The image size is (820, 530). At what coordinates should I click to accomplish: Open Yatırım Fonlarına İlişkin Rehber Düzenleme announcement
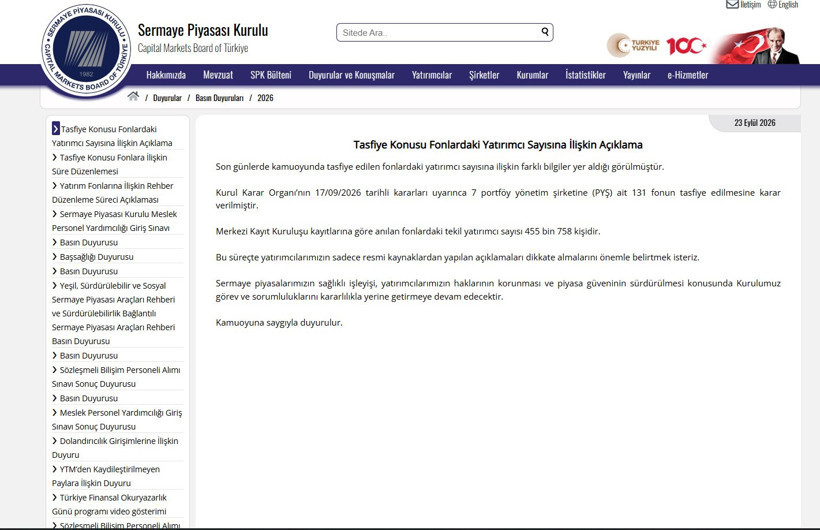pyautogui.click(x=112, y=193)
